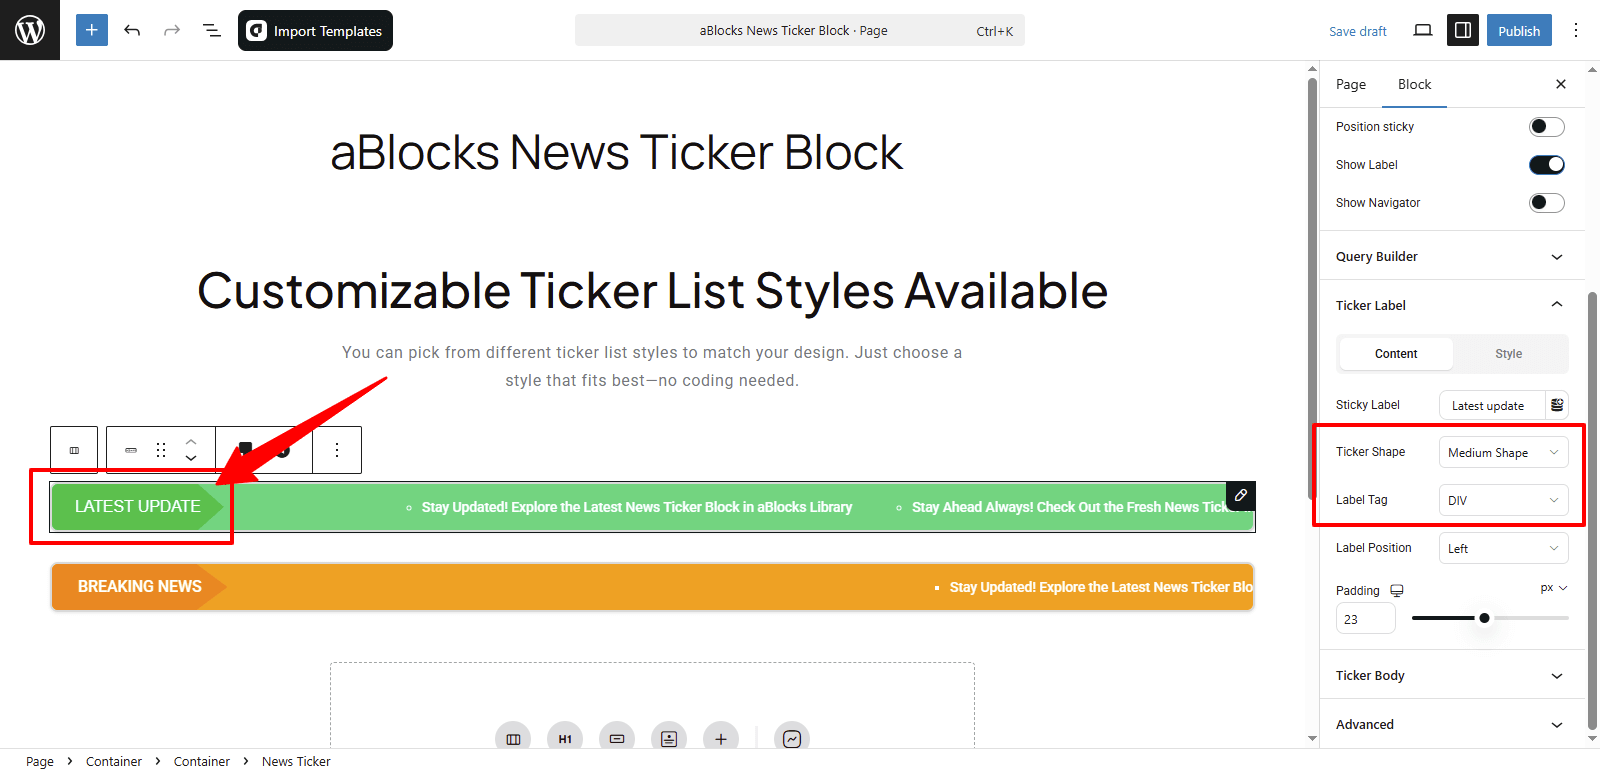1600x773 pixels.
Task: Undo the last change
Action: click(x=132, y=30)
